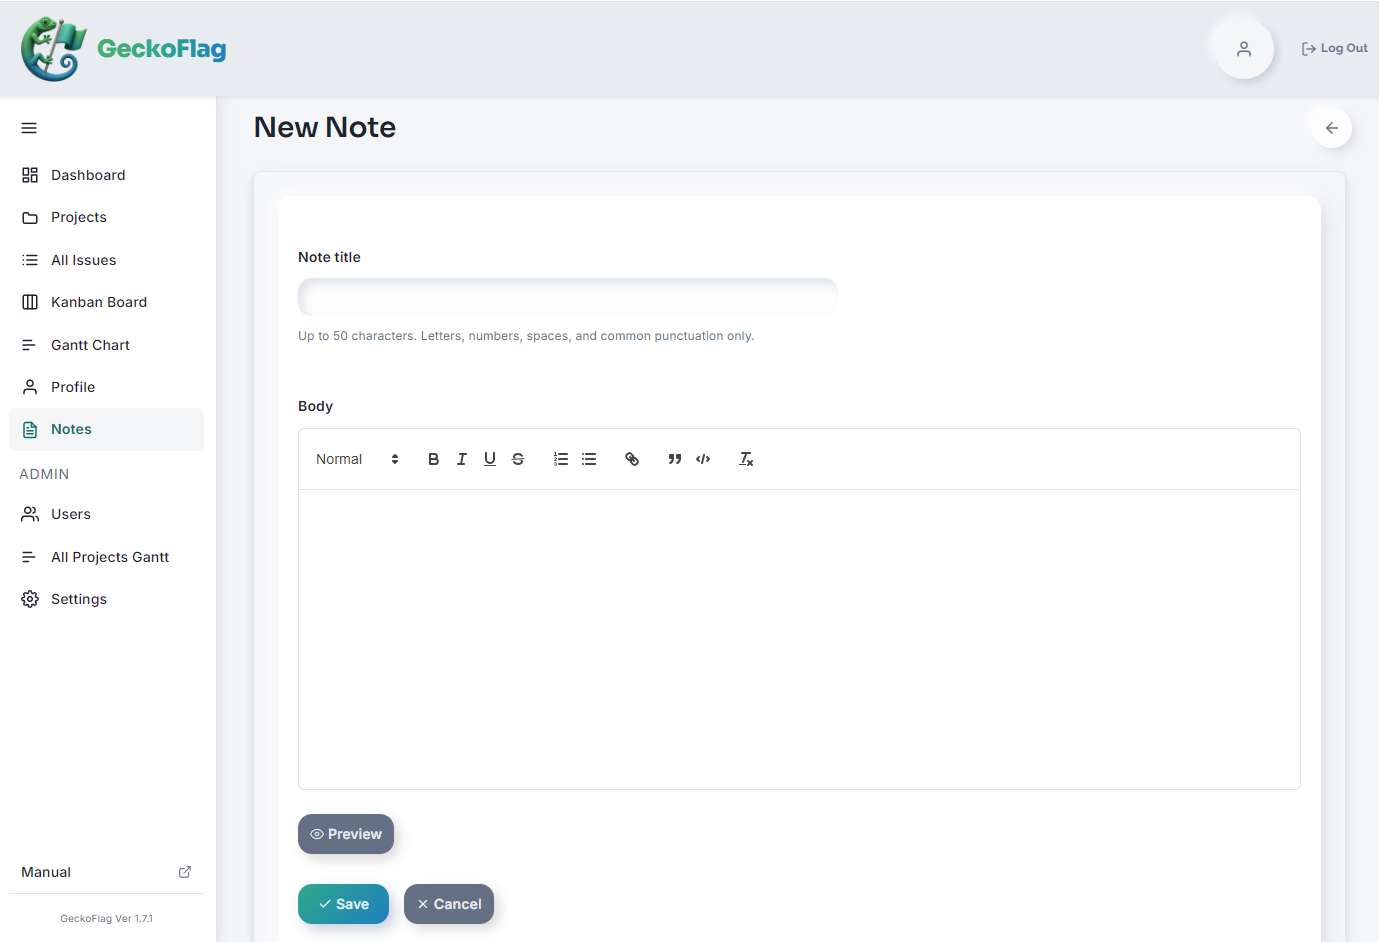1392x942 pixels.
Task: Toggle italic formatting
Action: click(x=462, y=459)
